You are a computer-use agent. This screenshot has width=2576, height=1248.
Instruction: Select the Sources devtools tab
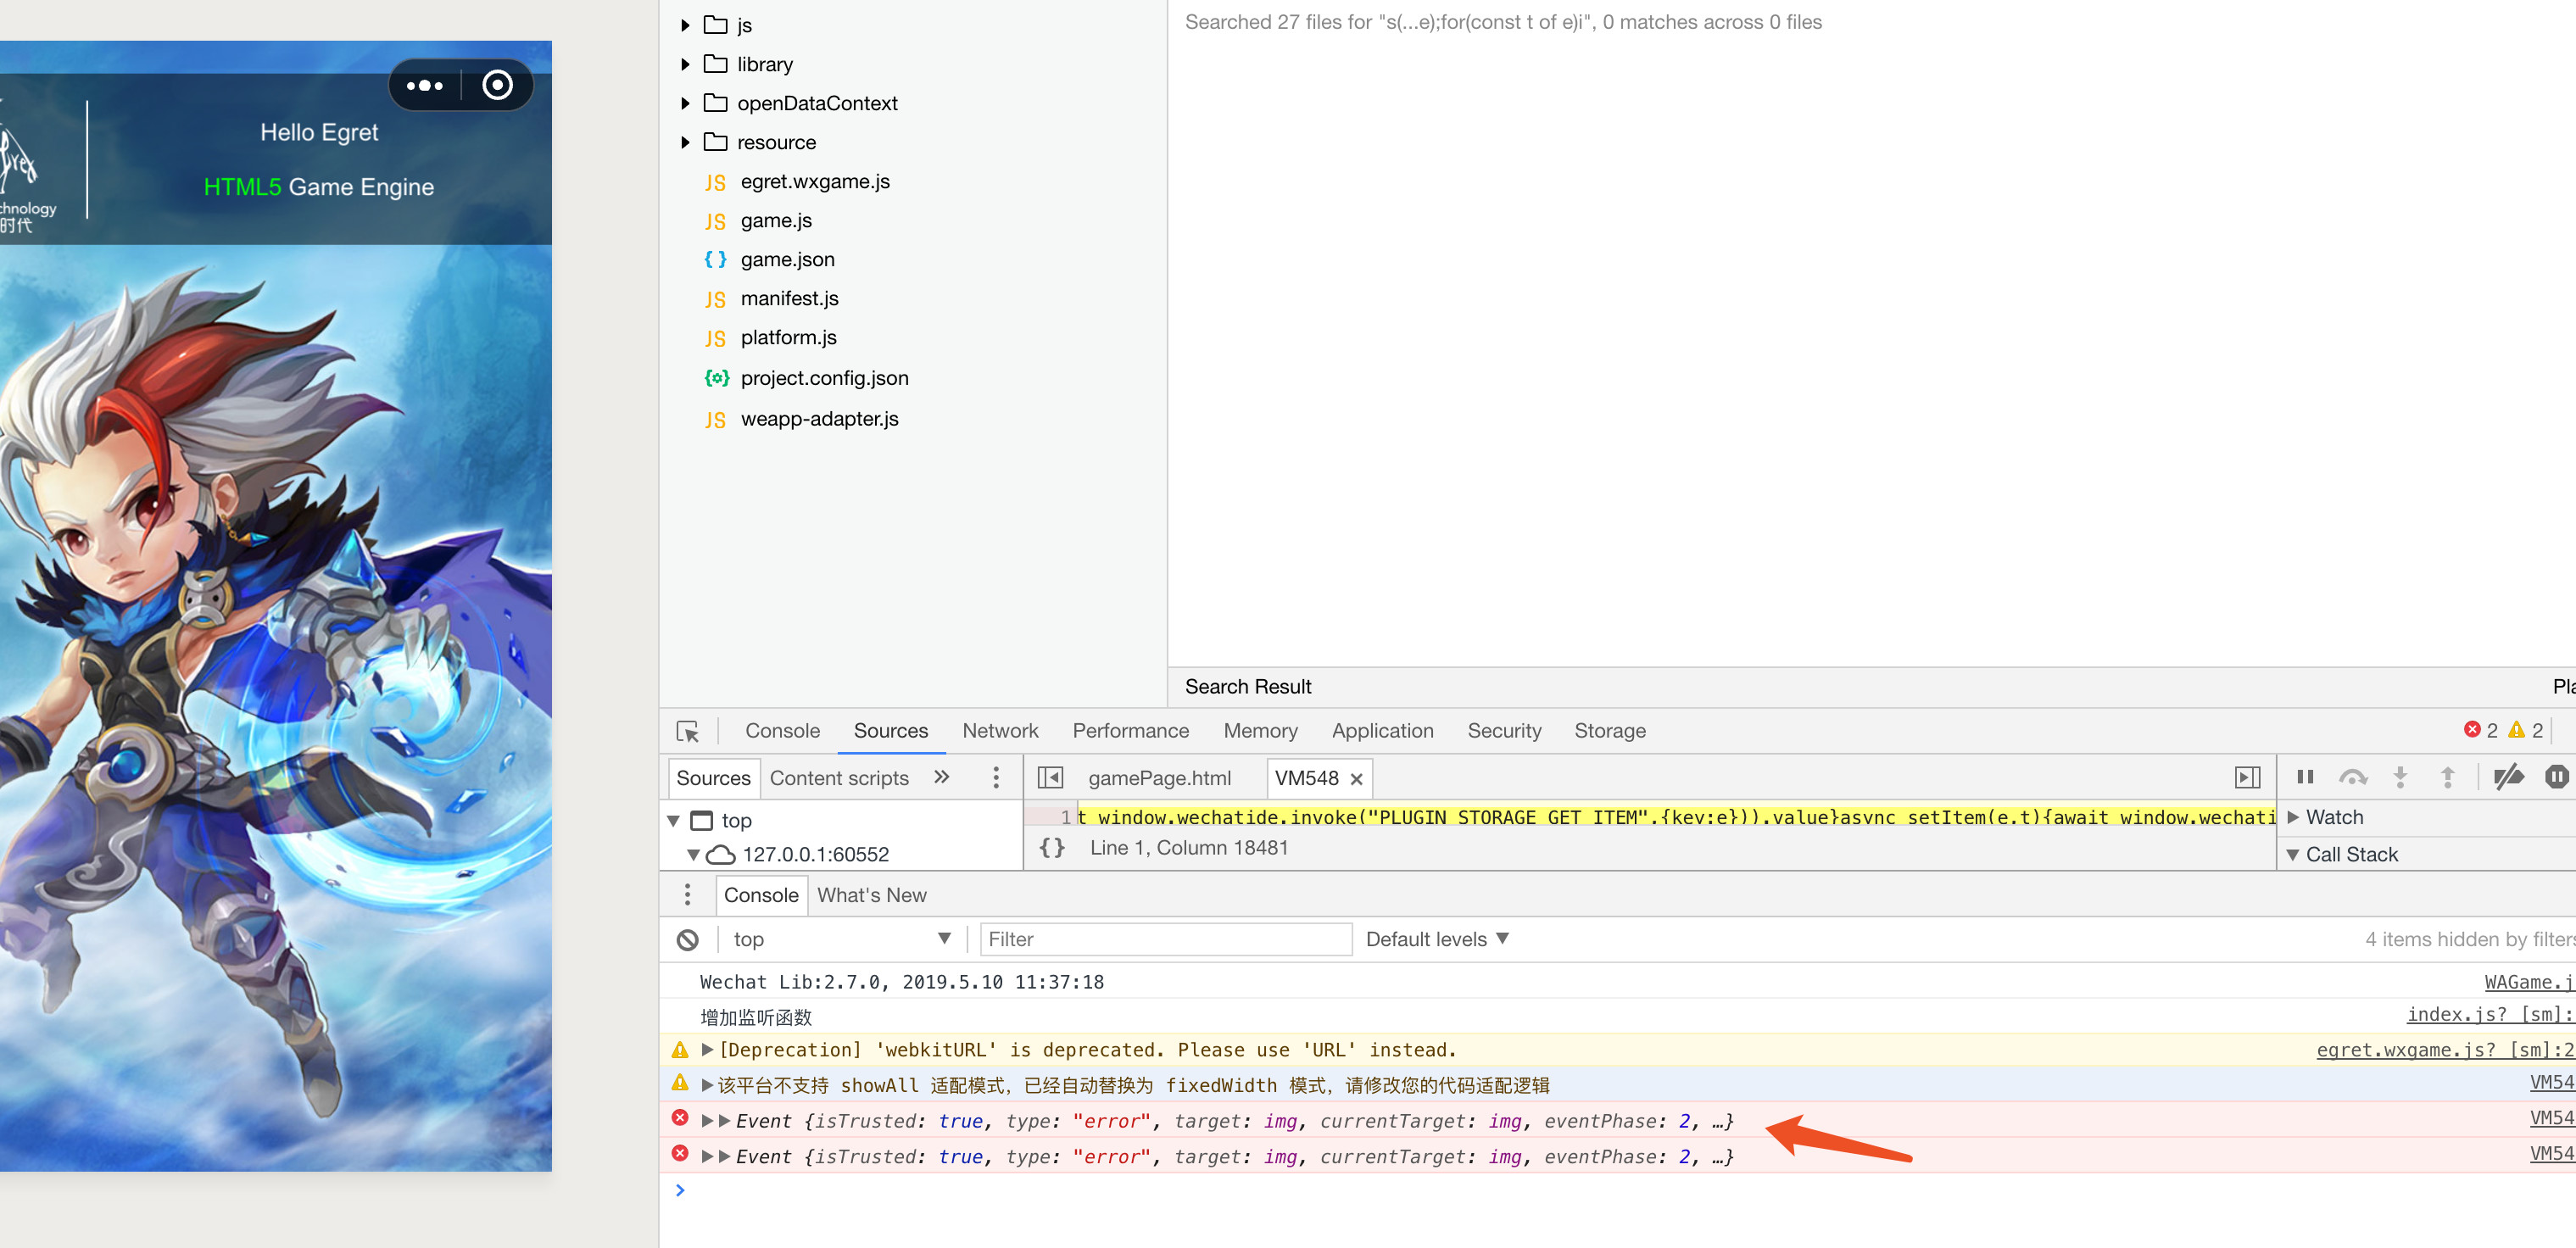coord(890,731)
